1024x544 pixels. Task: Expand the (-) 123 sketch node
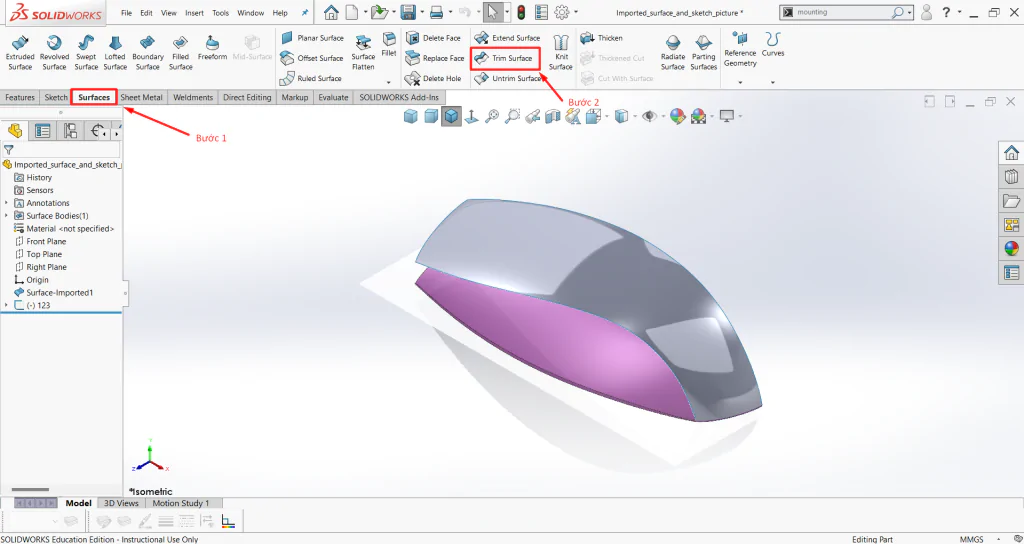tap(7, 305)
